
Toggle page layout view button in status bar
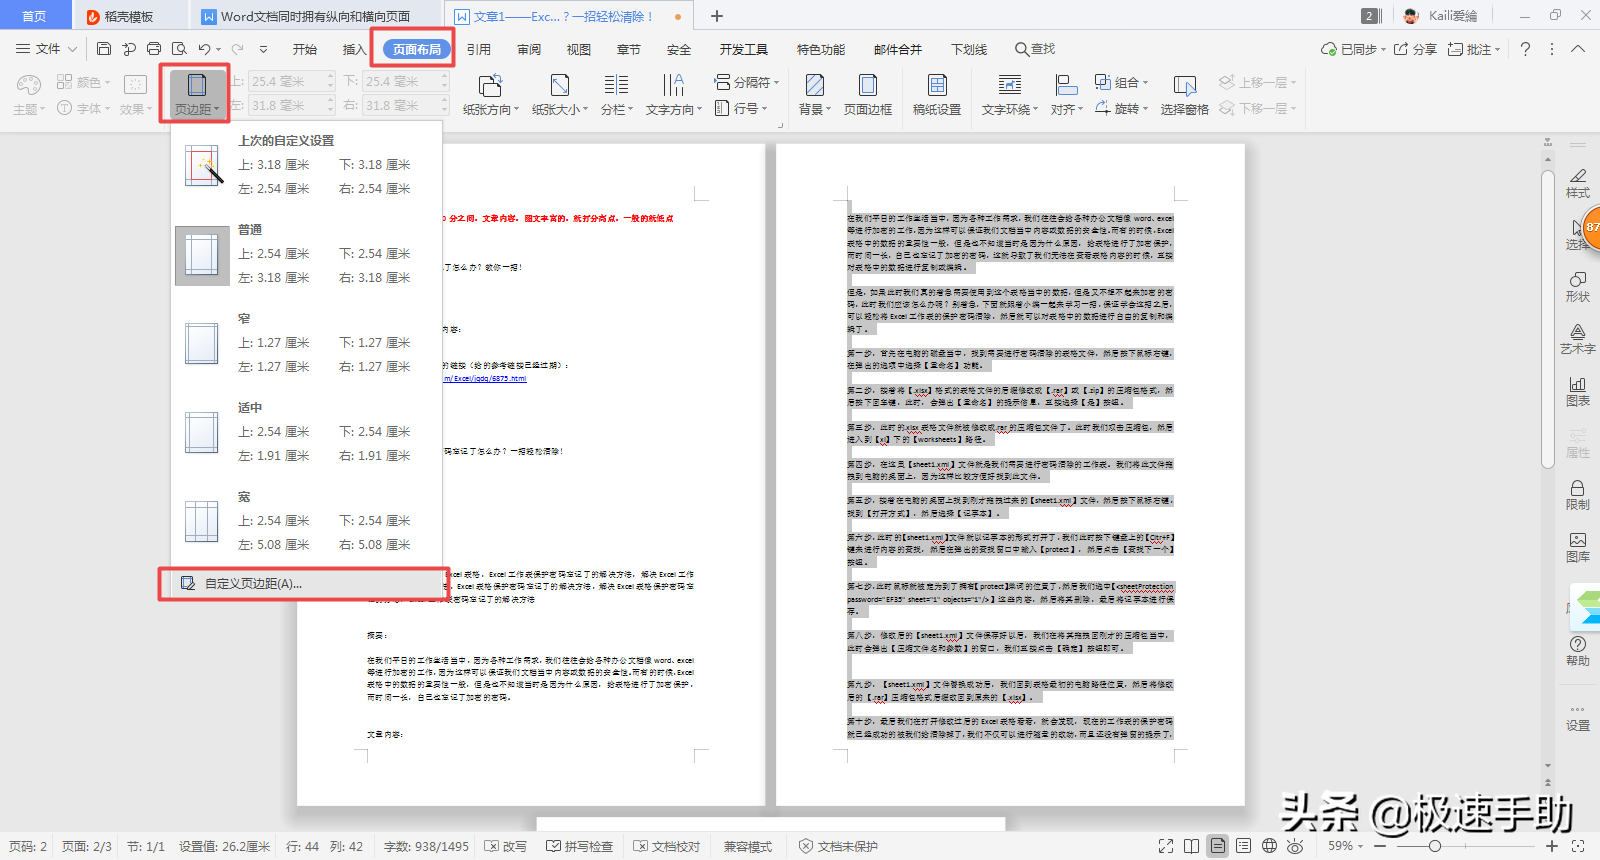pos(1217,846)
